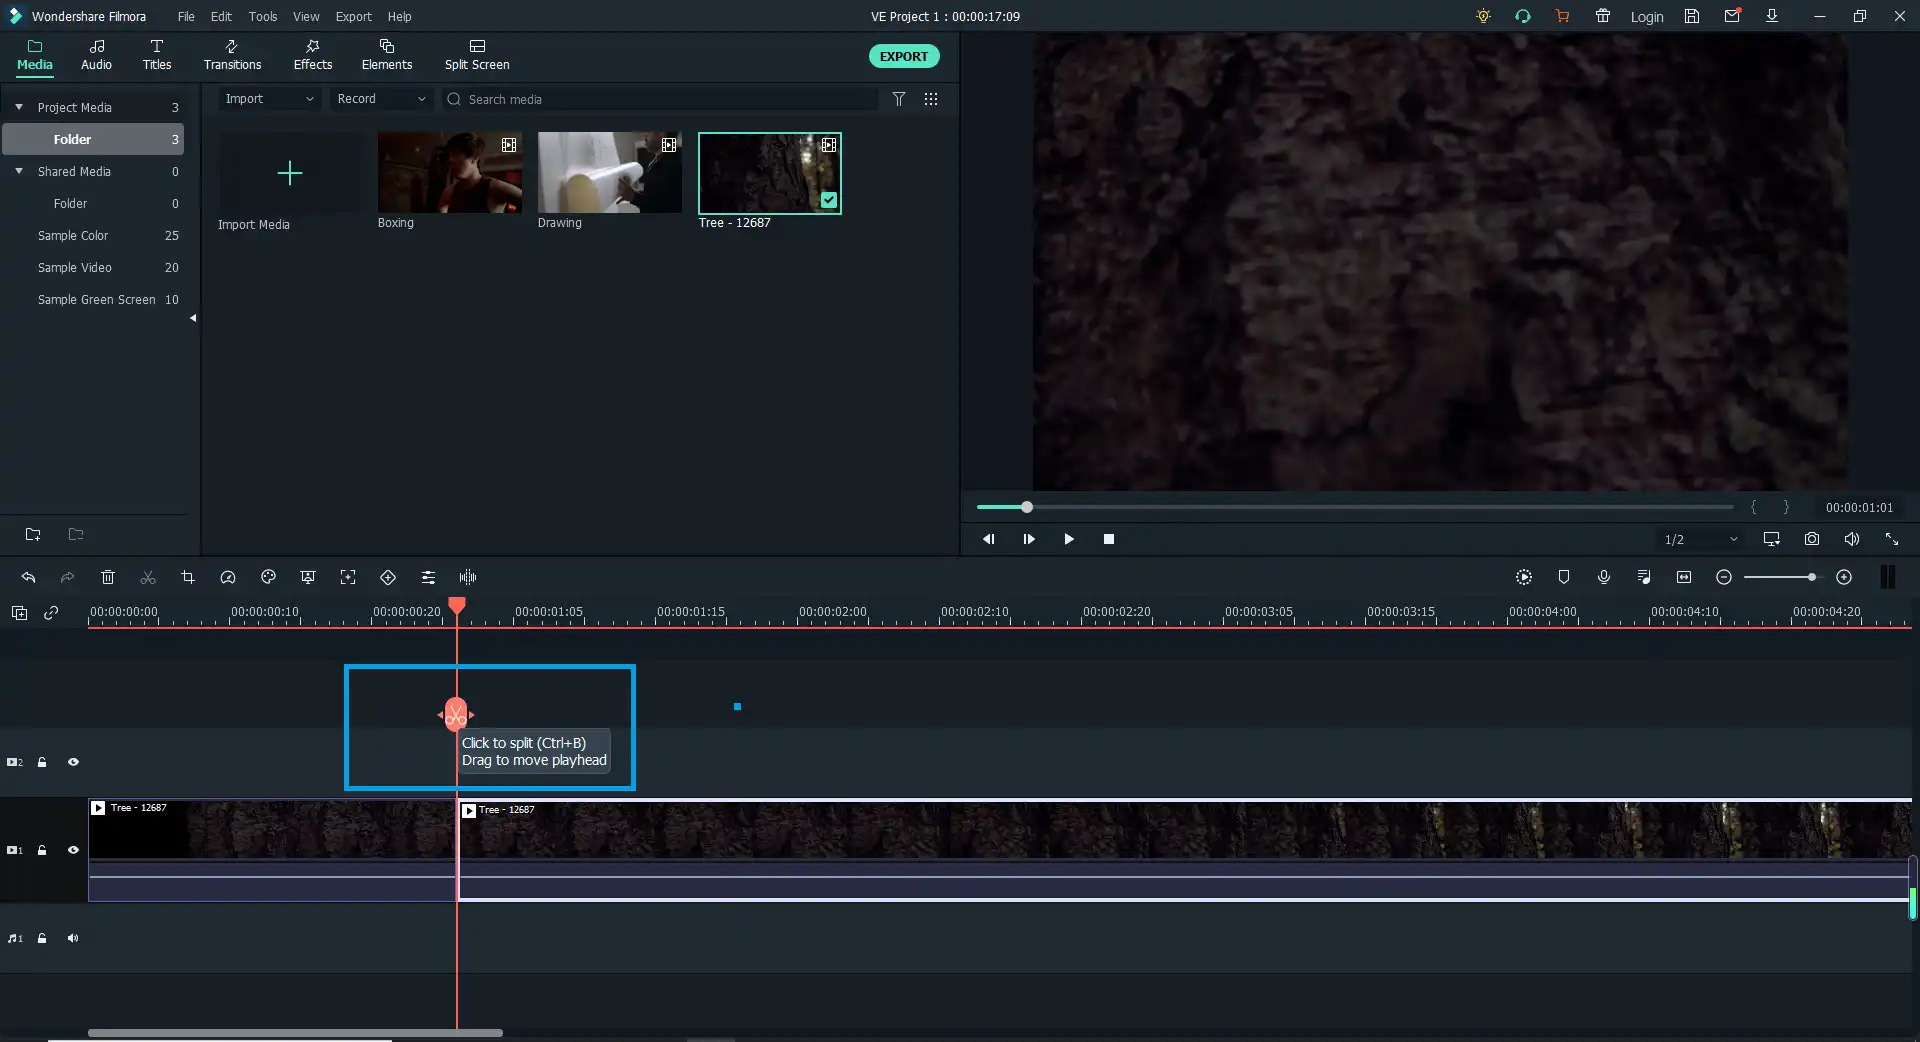Record voiceover with microphone icon
Image resolution: width=1920 pixels, height=1042 pixels.
pos(1604,577)
